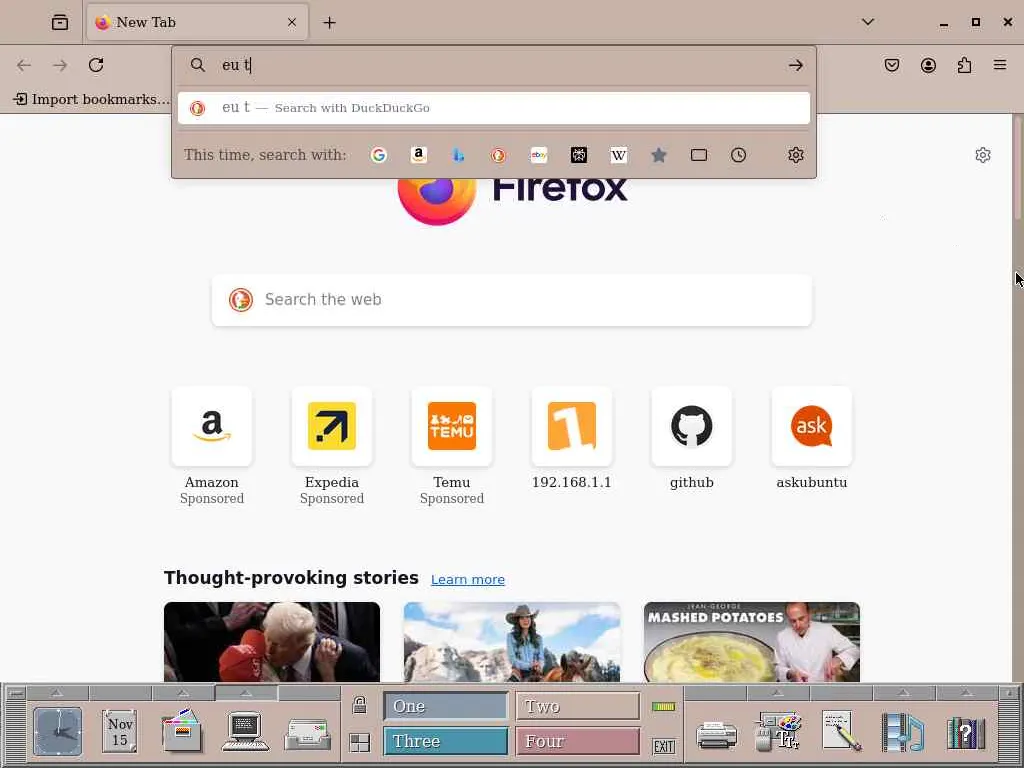Reload the current page
The image size is (1024, 768).
(x=96, y=65)
